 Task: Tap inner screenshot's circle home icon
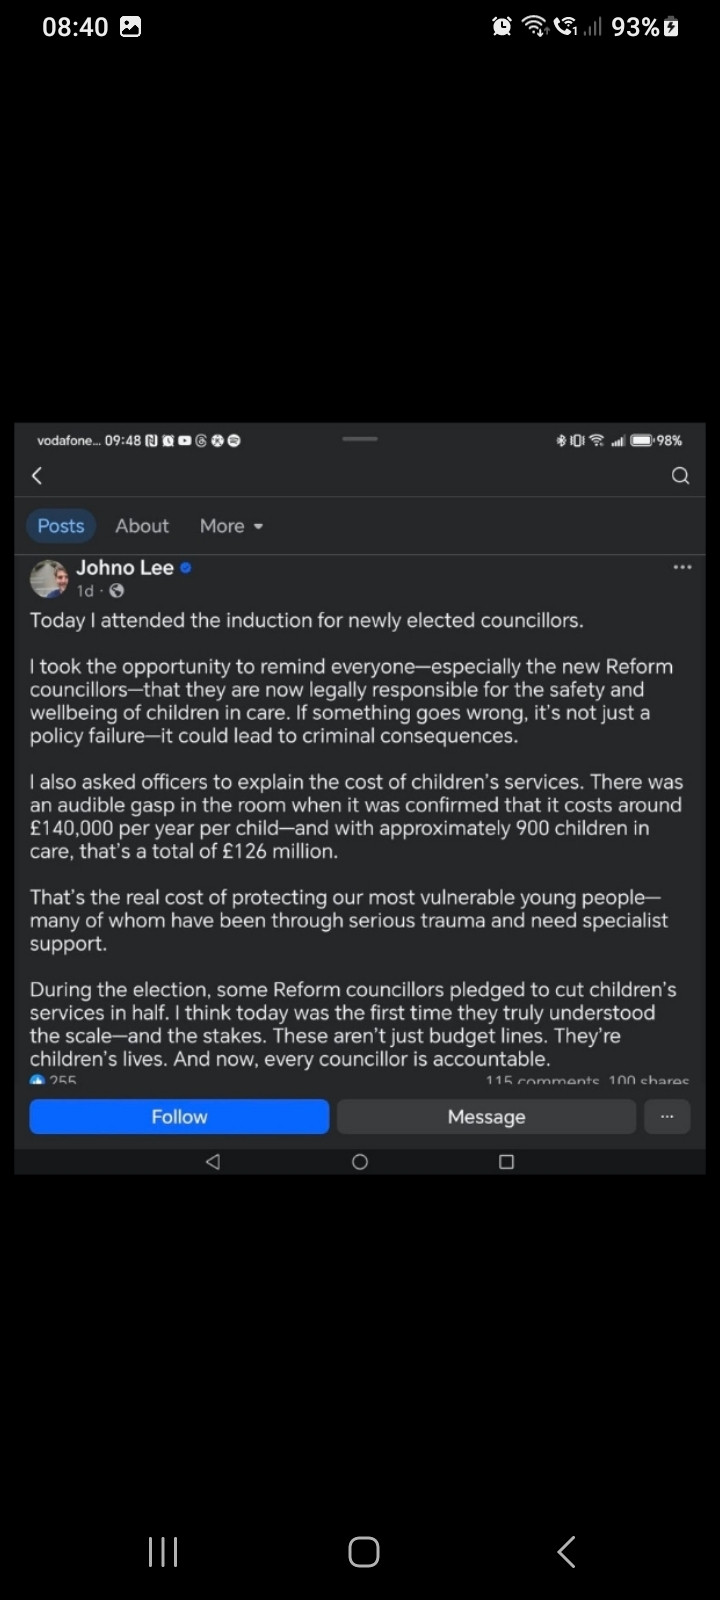tap(360, 1161)
